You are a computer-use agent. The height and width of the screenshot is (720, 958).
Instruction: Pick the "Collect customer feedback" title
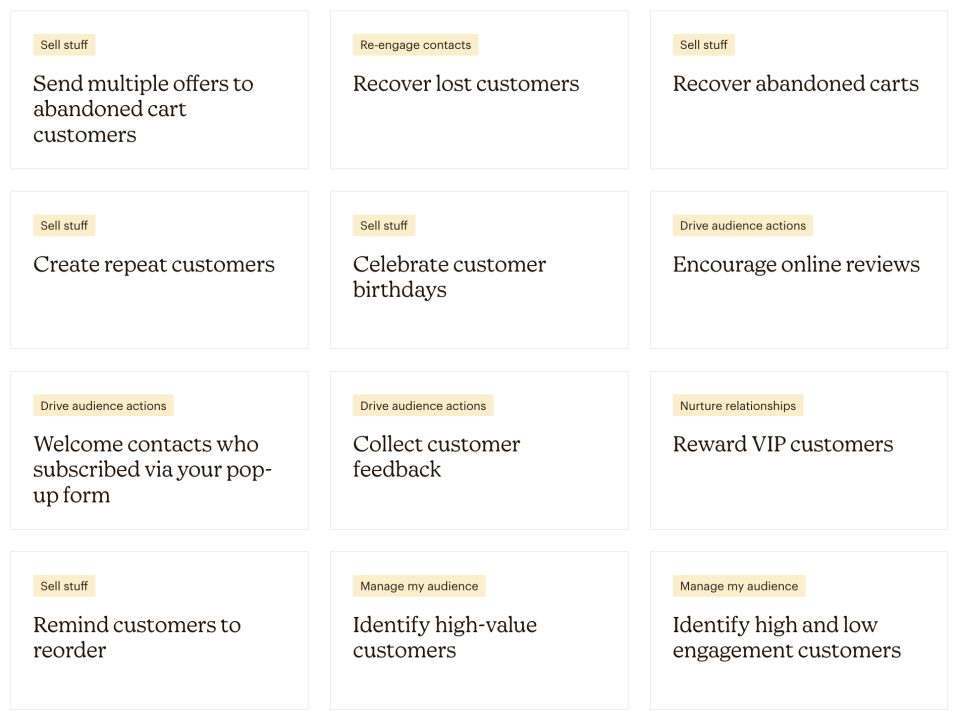[436, 457]
